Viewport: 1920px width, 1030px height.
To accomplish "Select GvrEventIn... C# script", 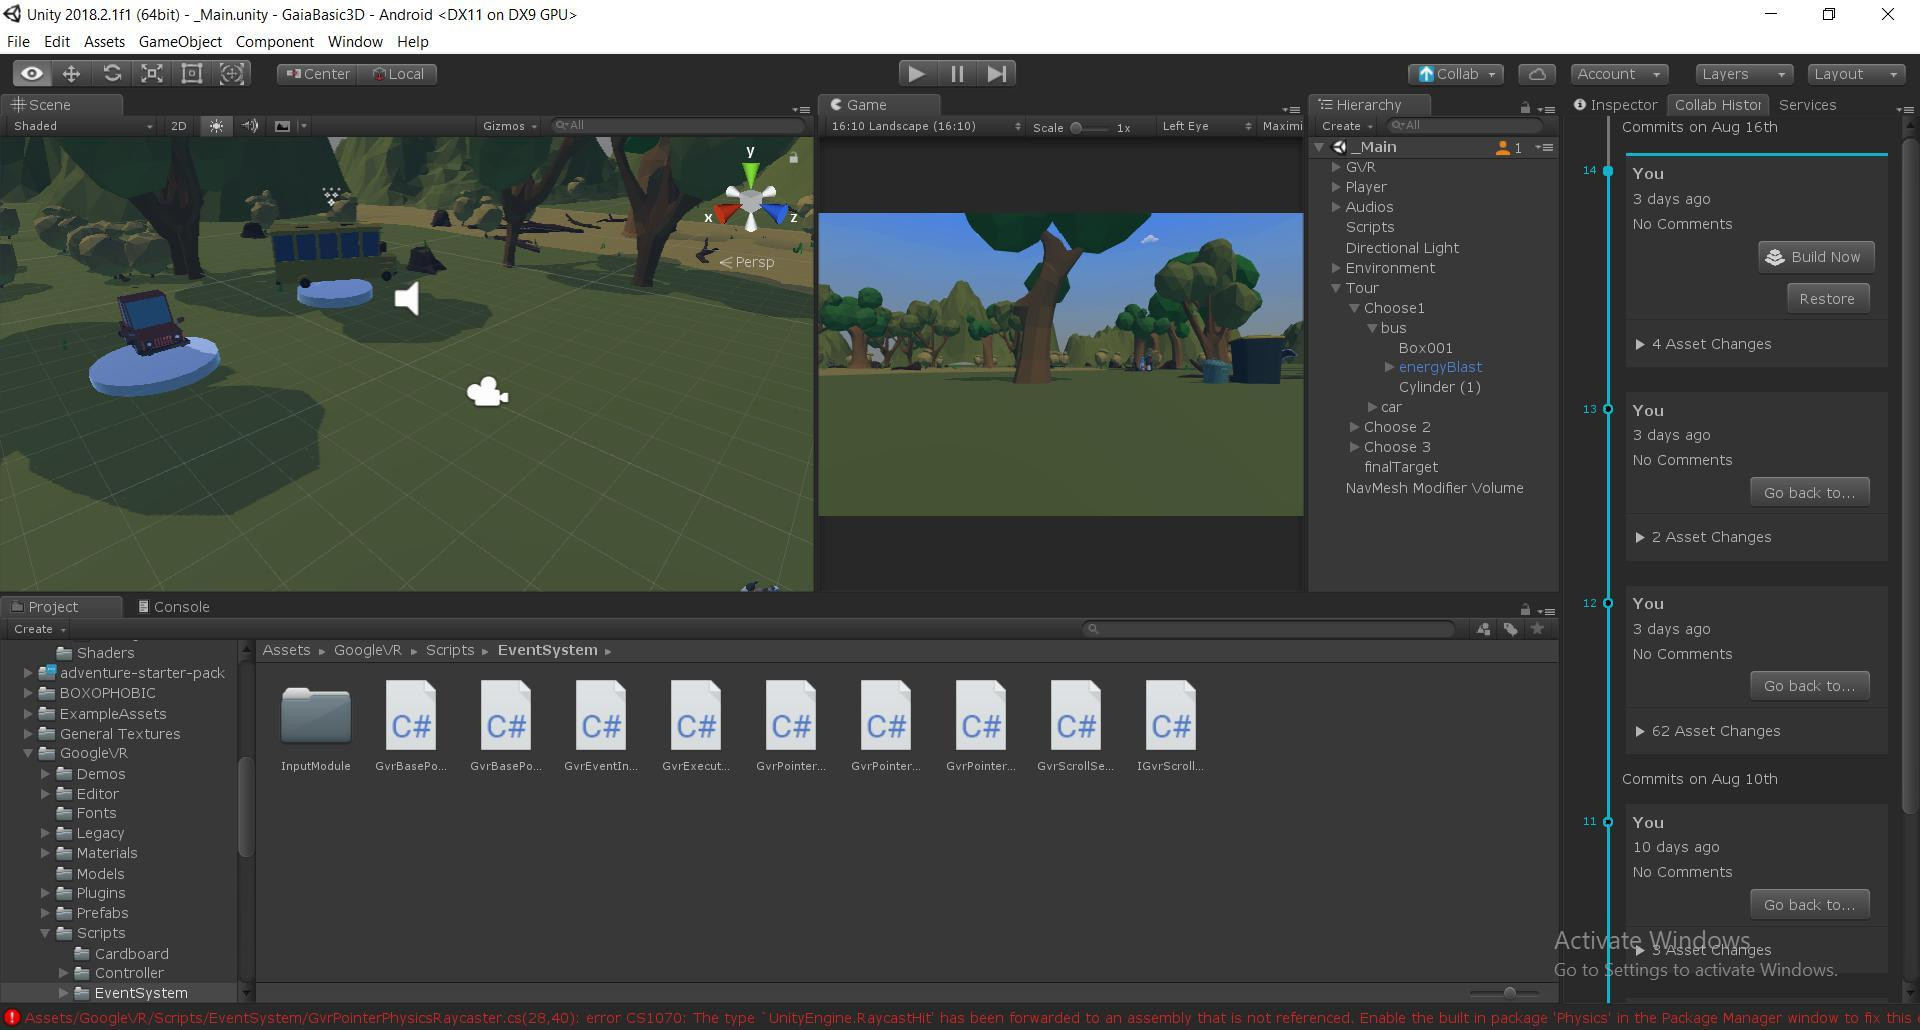I will pyautogui.click(x=601, y=727).
